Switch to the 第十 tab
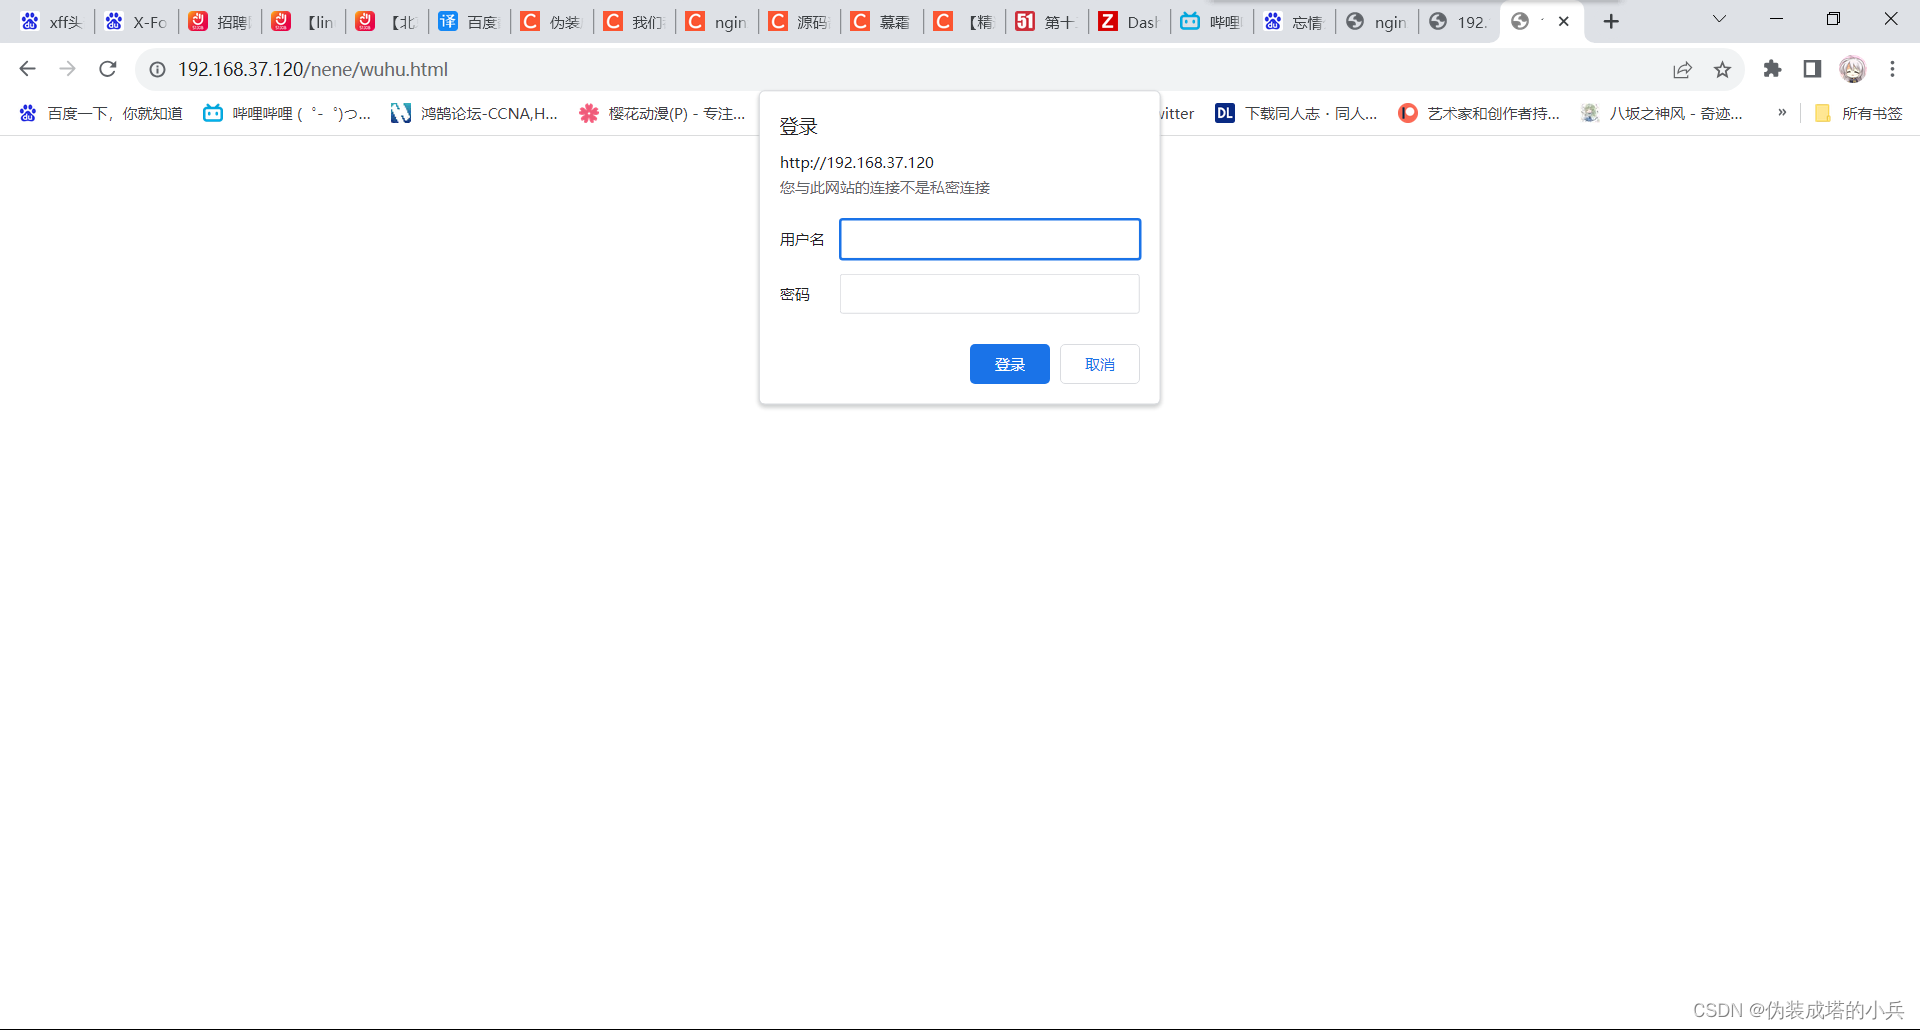The width and height of the screenshot is (1920, 1030). pos(1047,22)
